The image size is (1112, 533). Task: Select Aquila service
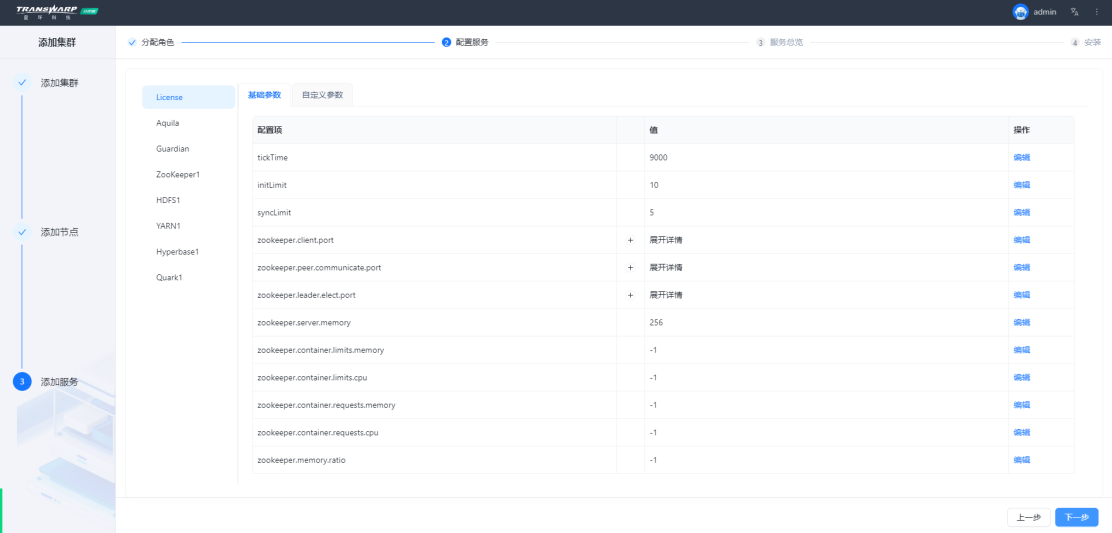tap(189, 123)
